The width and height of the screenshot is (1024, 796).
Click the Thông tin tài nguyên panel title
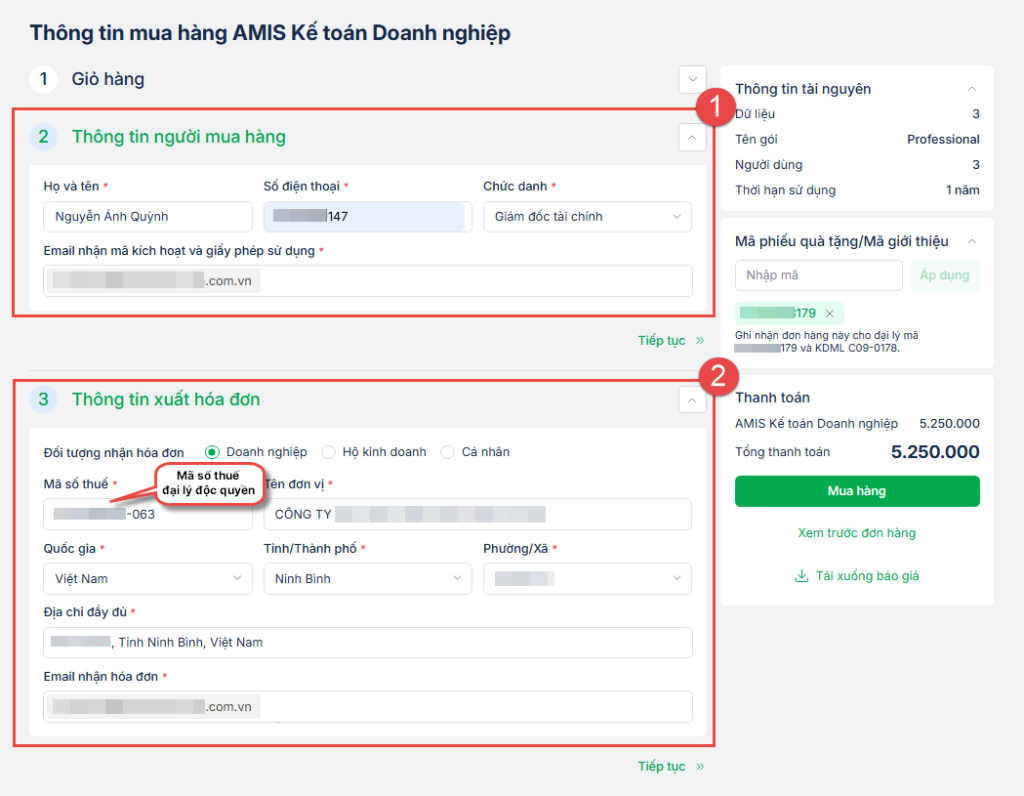pos(803,89)
